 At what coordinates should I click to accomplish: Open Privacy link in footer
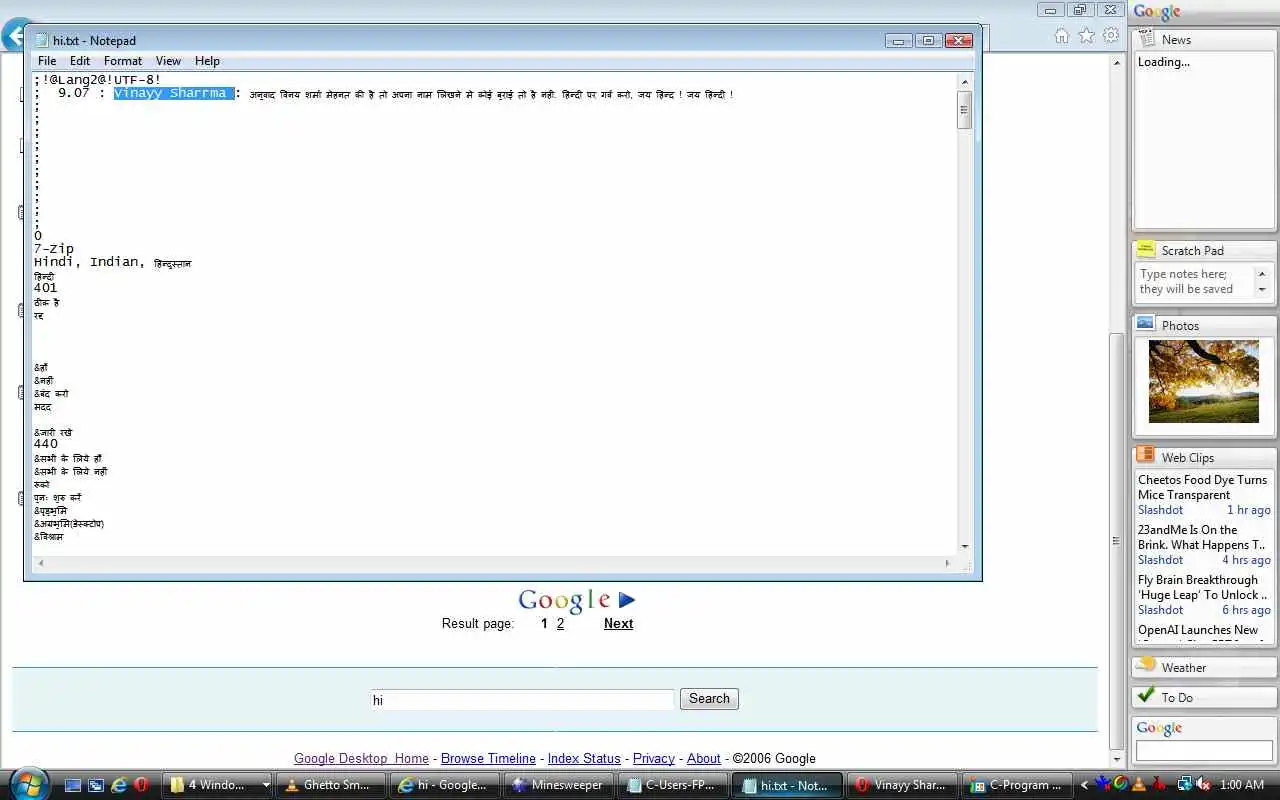click(x=654, y=758)
